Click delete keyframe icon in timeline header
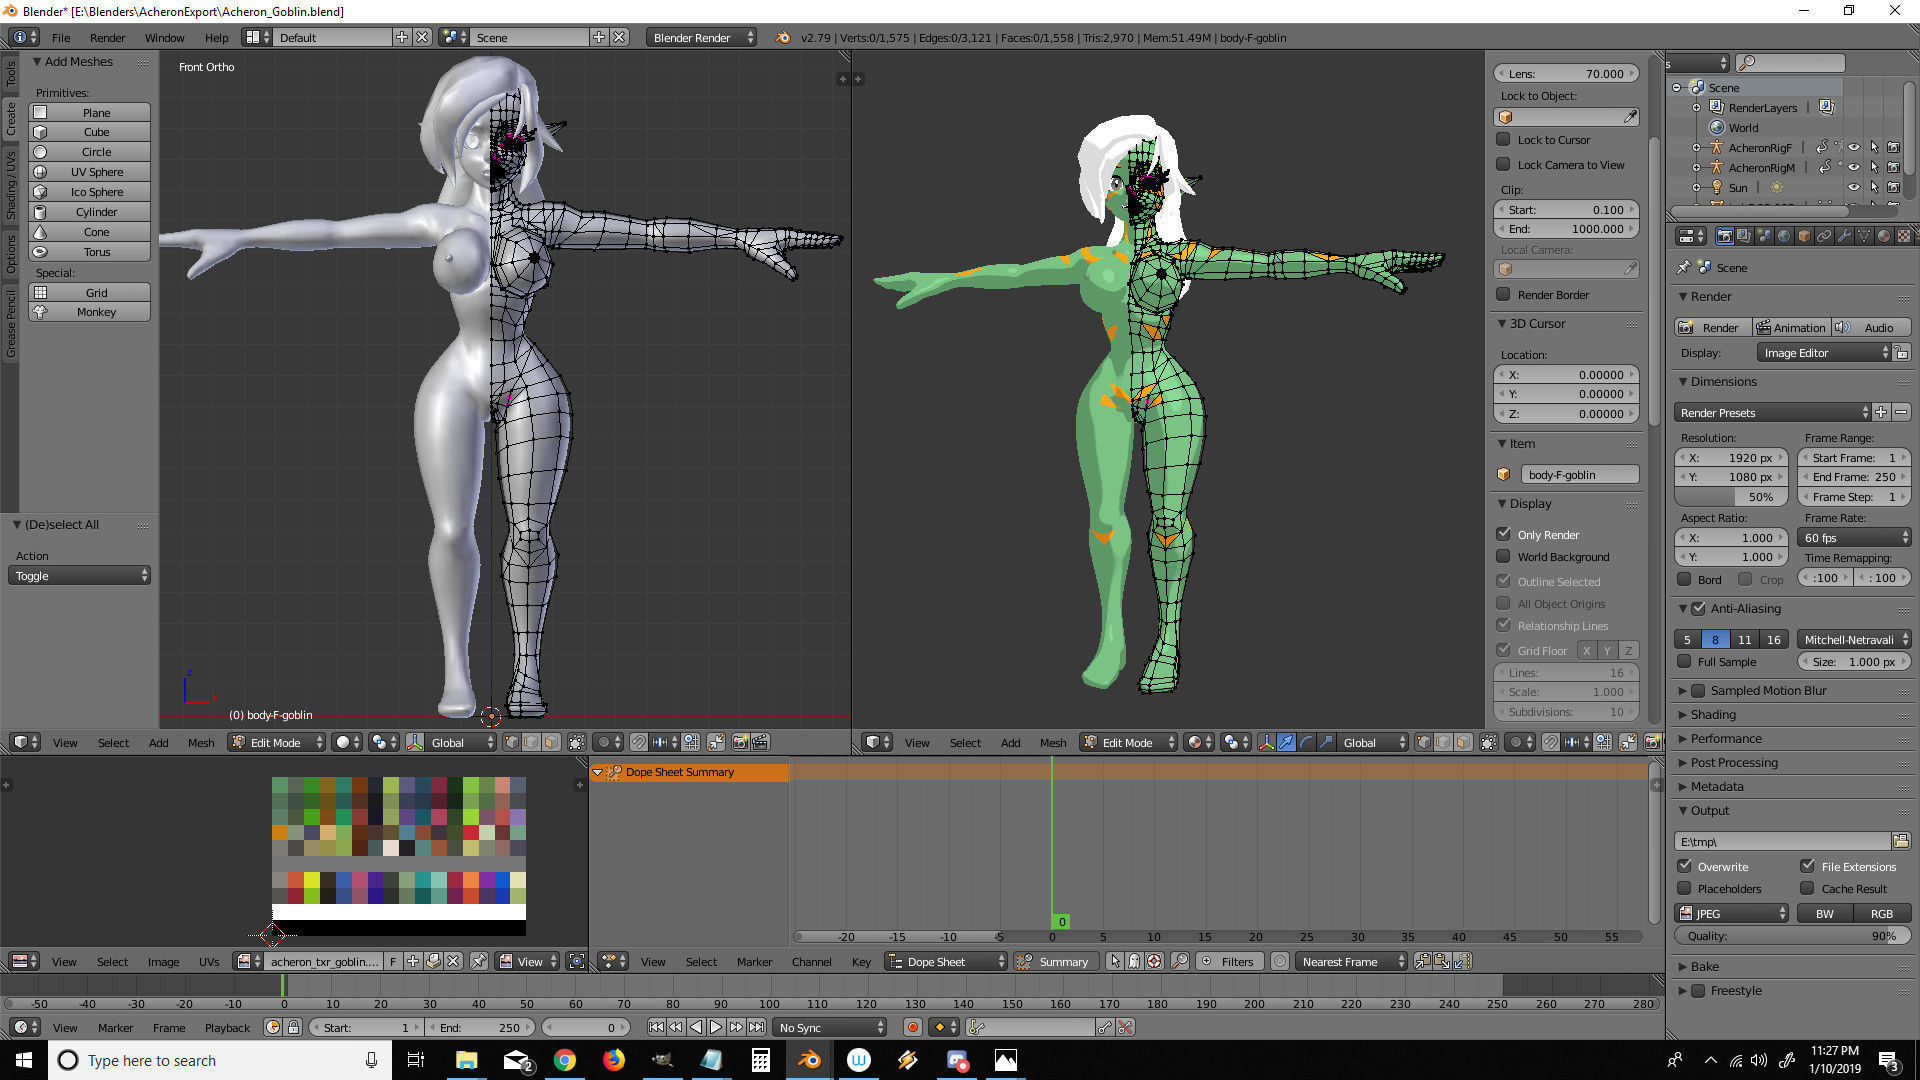This screenshot has height=1080, width=1920. pyautogui.click(x=1125, y=1027)
